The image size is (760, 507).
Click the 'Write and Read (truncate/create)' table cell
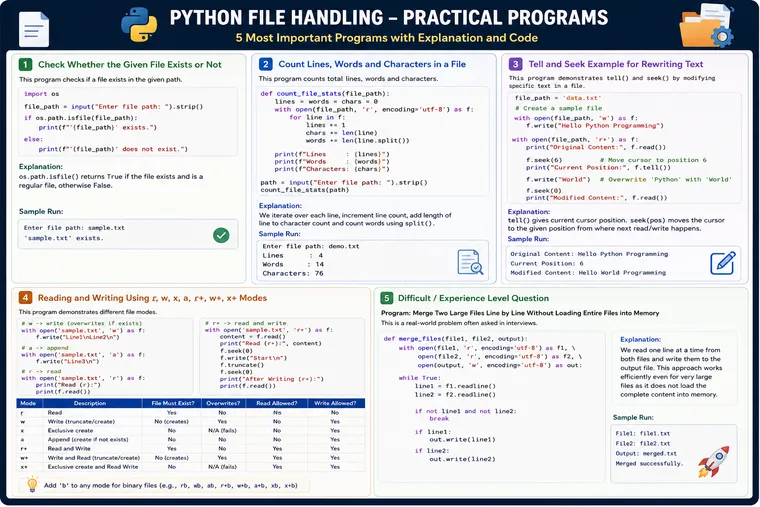(94, 458)
